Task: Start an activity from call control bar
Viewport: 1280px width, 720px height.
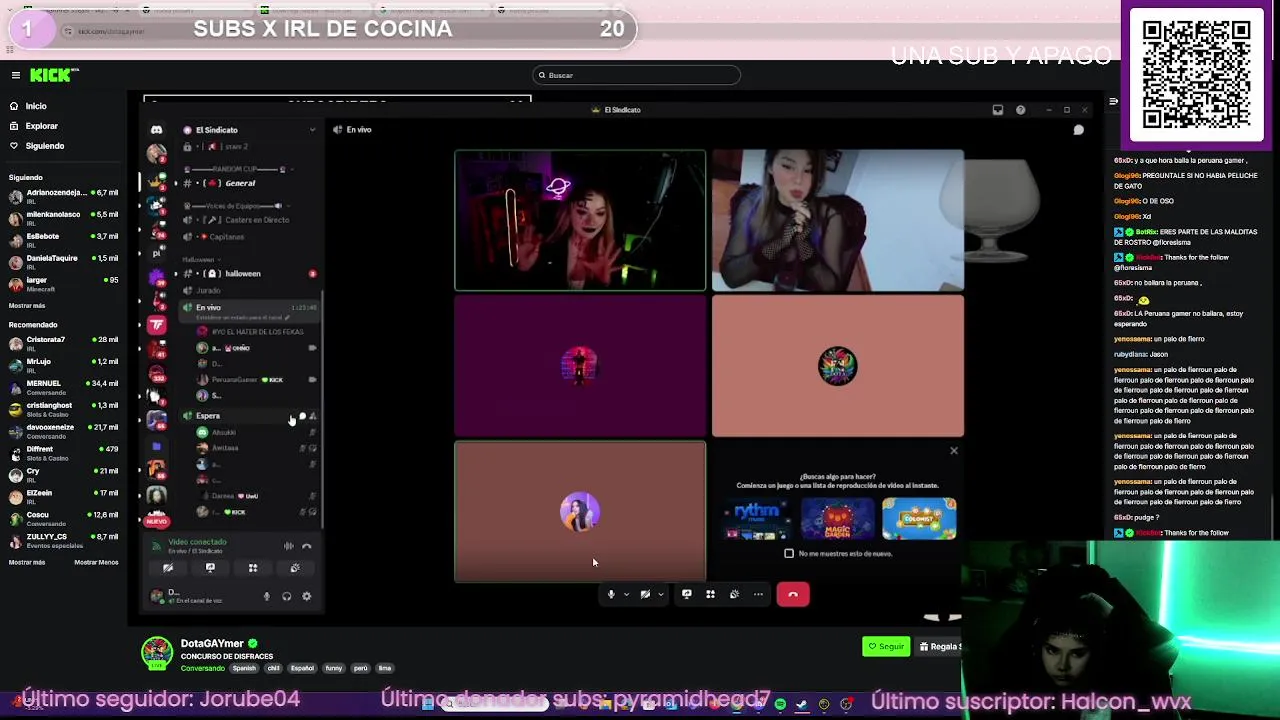Action: [x=710, y=594]
